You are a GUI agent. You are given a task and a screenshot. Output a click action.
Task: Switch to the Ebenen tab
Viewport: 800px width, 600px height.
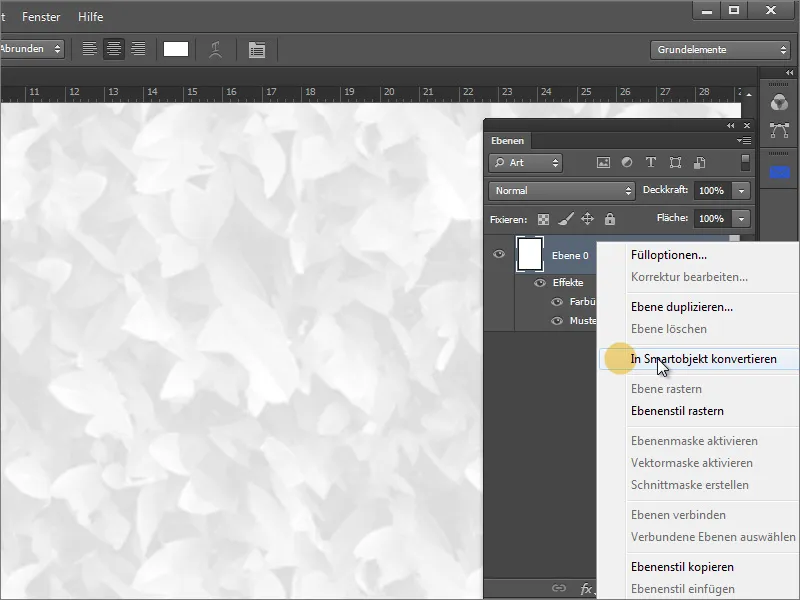tap(507, 140)
